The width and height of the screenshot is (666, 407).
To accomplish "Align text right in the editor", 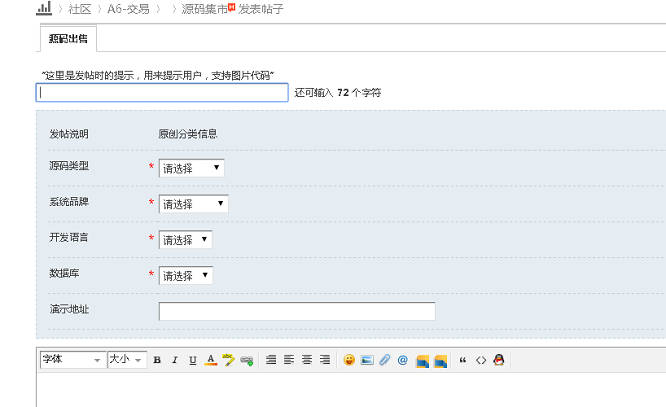I will point(325,360).
